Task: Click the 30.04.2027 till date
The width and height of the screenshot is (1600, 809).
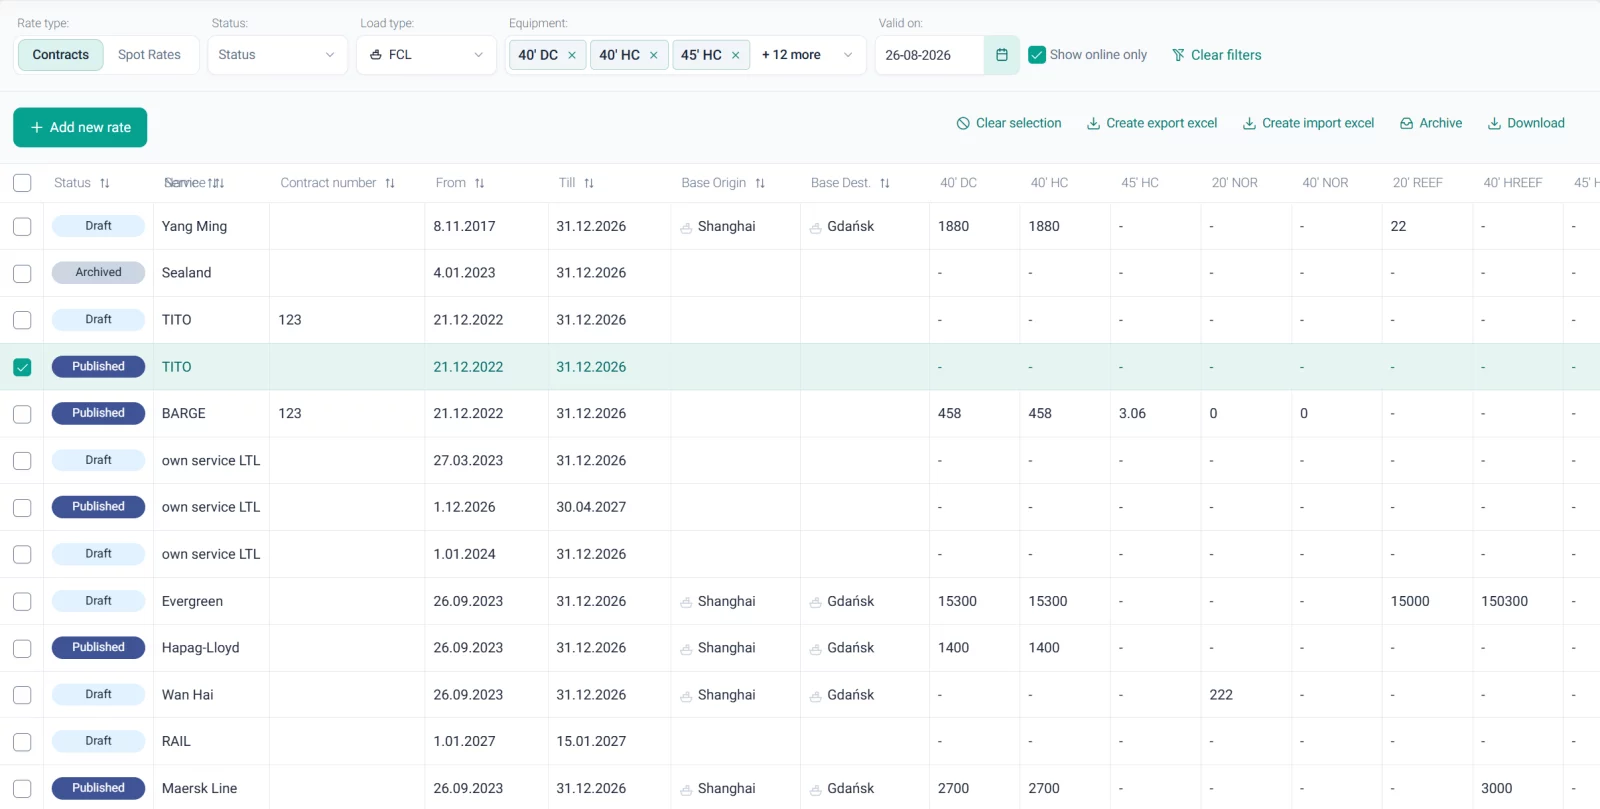Action: (x=591, y=507)
